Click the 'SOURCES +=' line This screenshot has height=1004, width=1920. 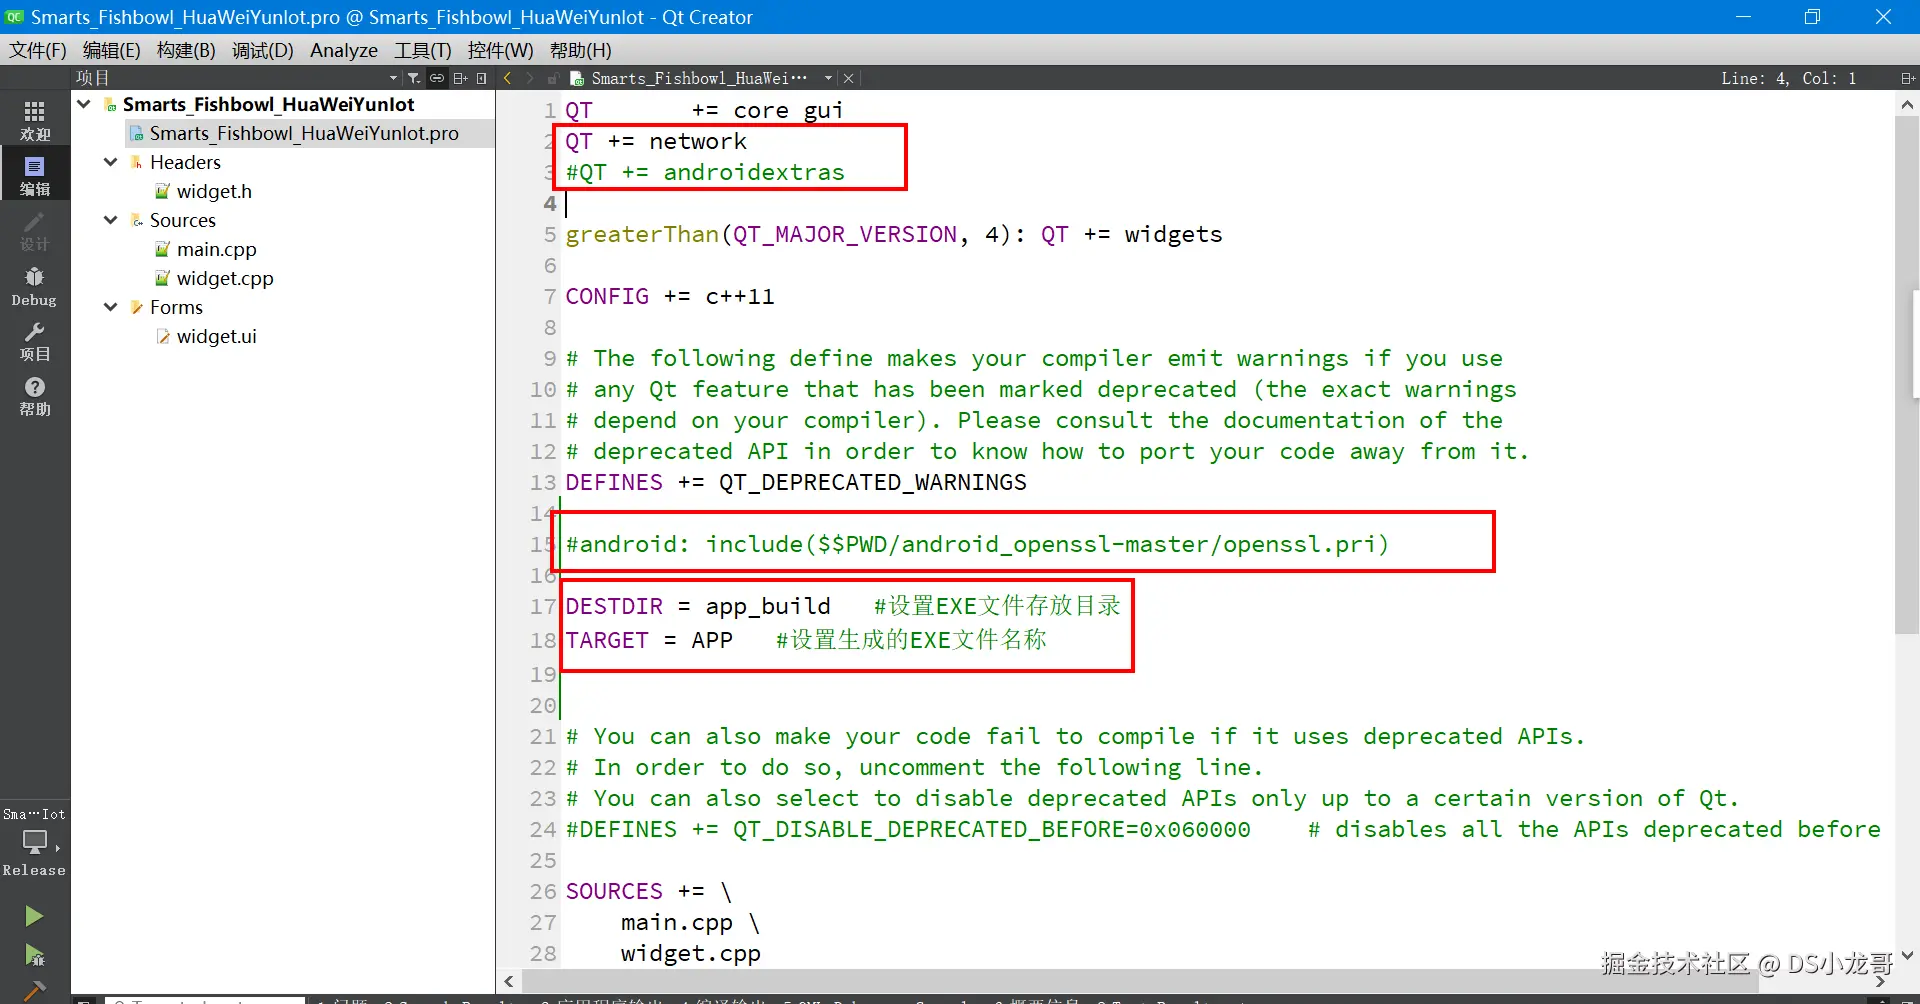tap(649, 891)
